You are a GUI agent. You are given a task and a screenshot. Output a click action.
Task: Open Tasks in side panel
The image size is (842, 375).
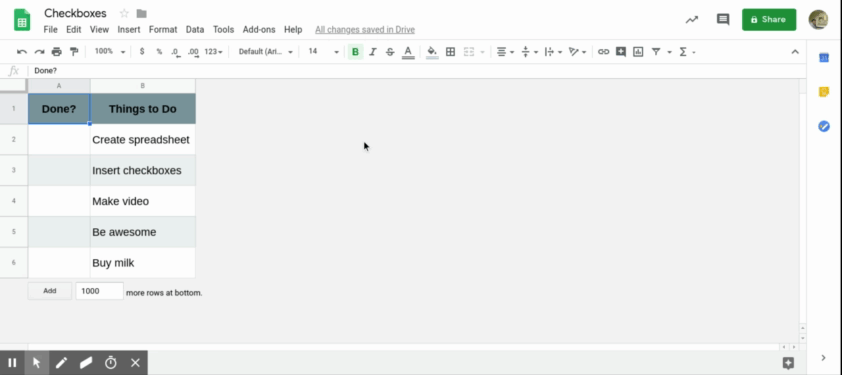(824, 126)
